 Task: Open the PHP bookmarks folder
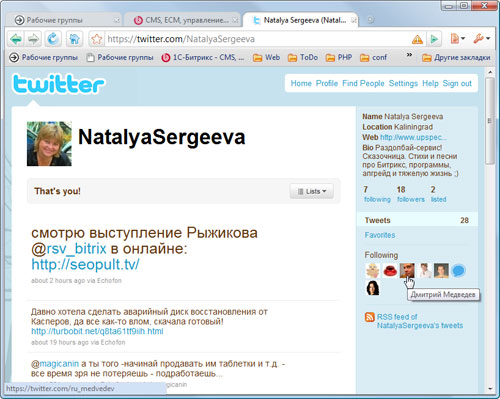click(339, 57)
